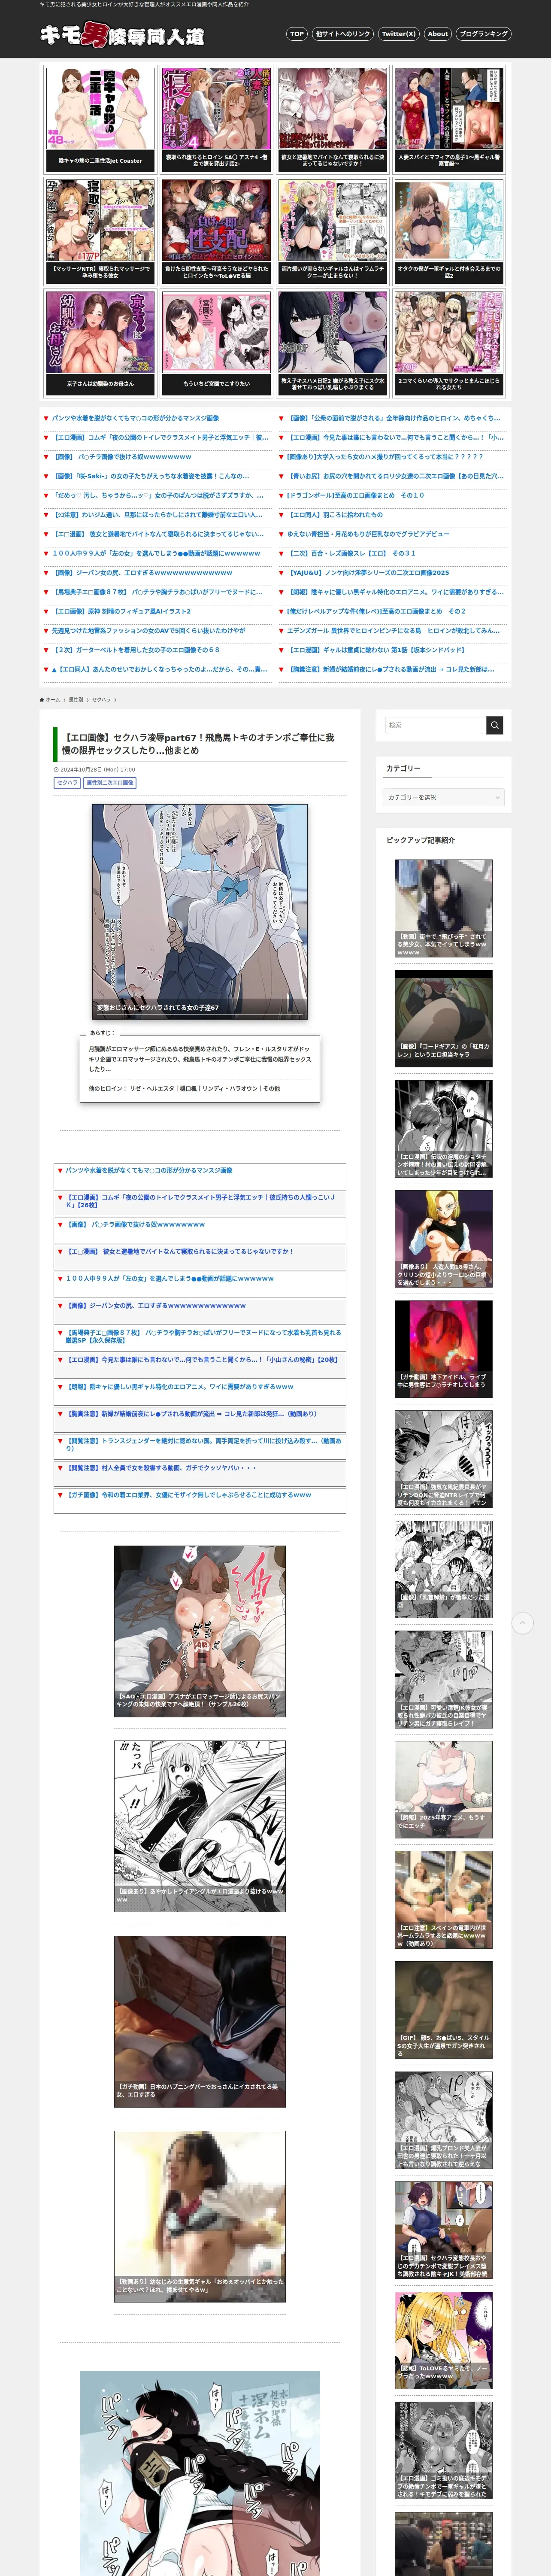Open the 属性別 breadcrumb link
551x2576 pixels.
coord(76,699)
